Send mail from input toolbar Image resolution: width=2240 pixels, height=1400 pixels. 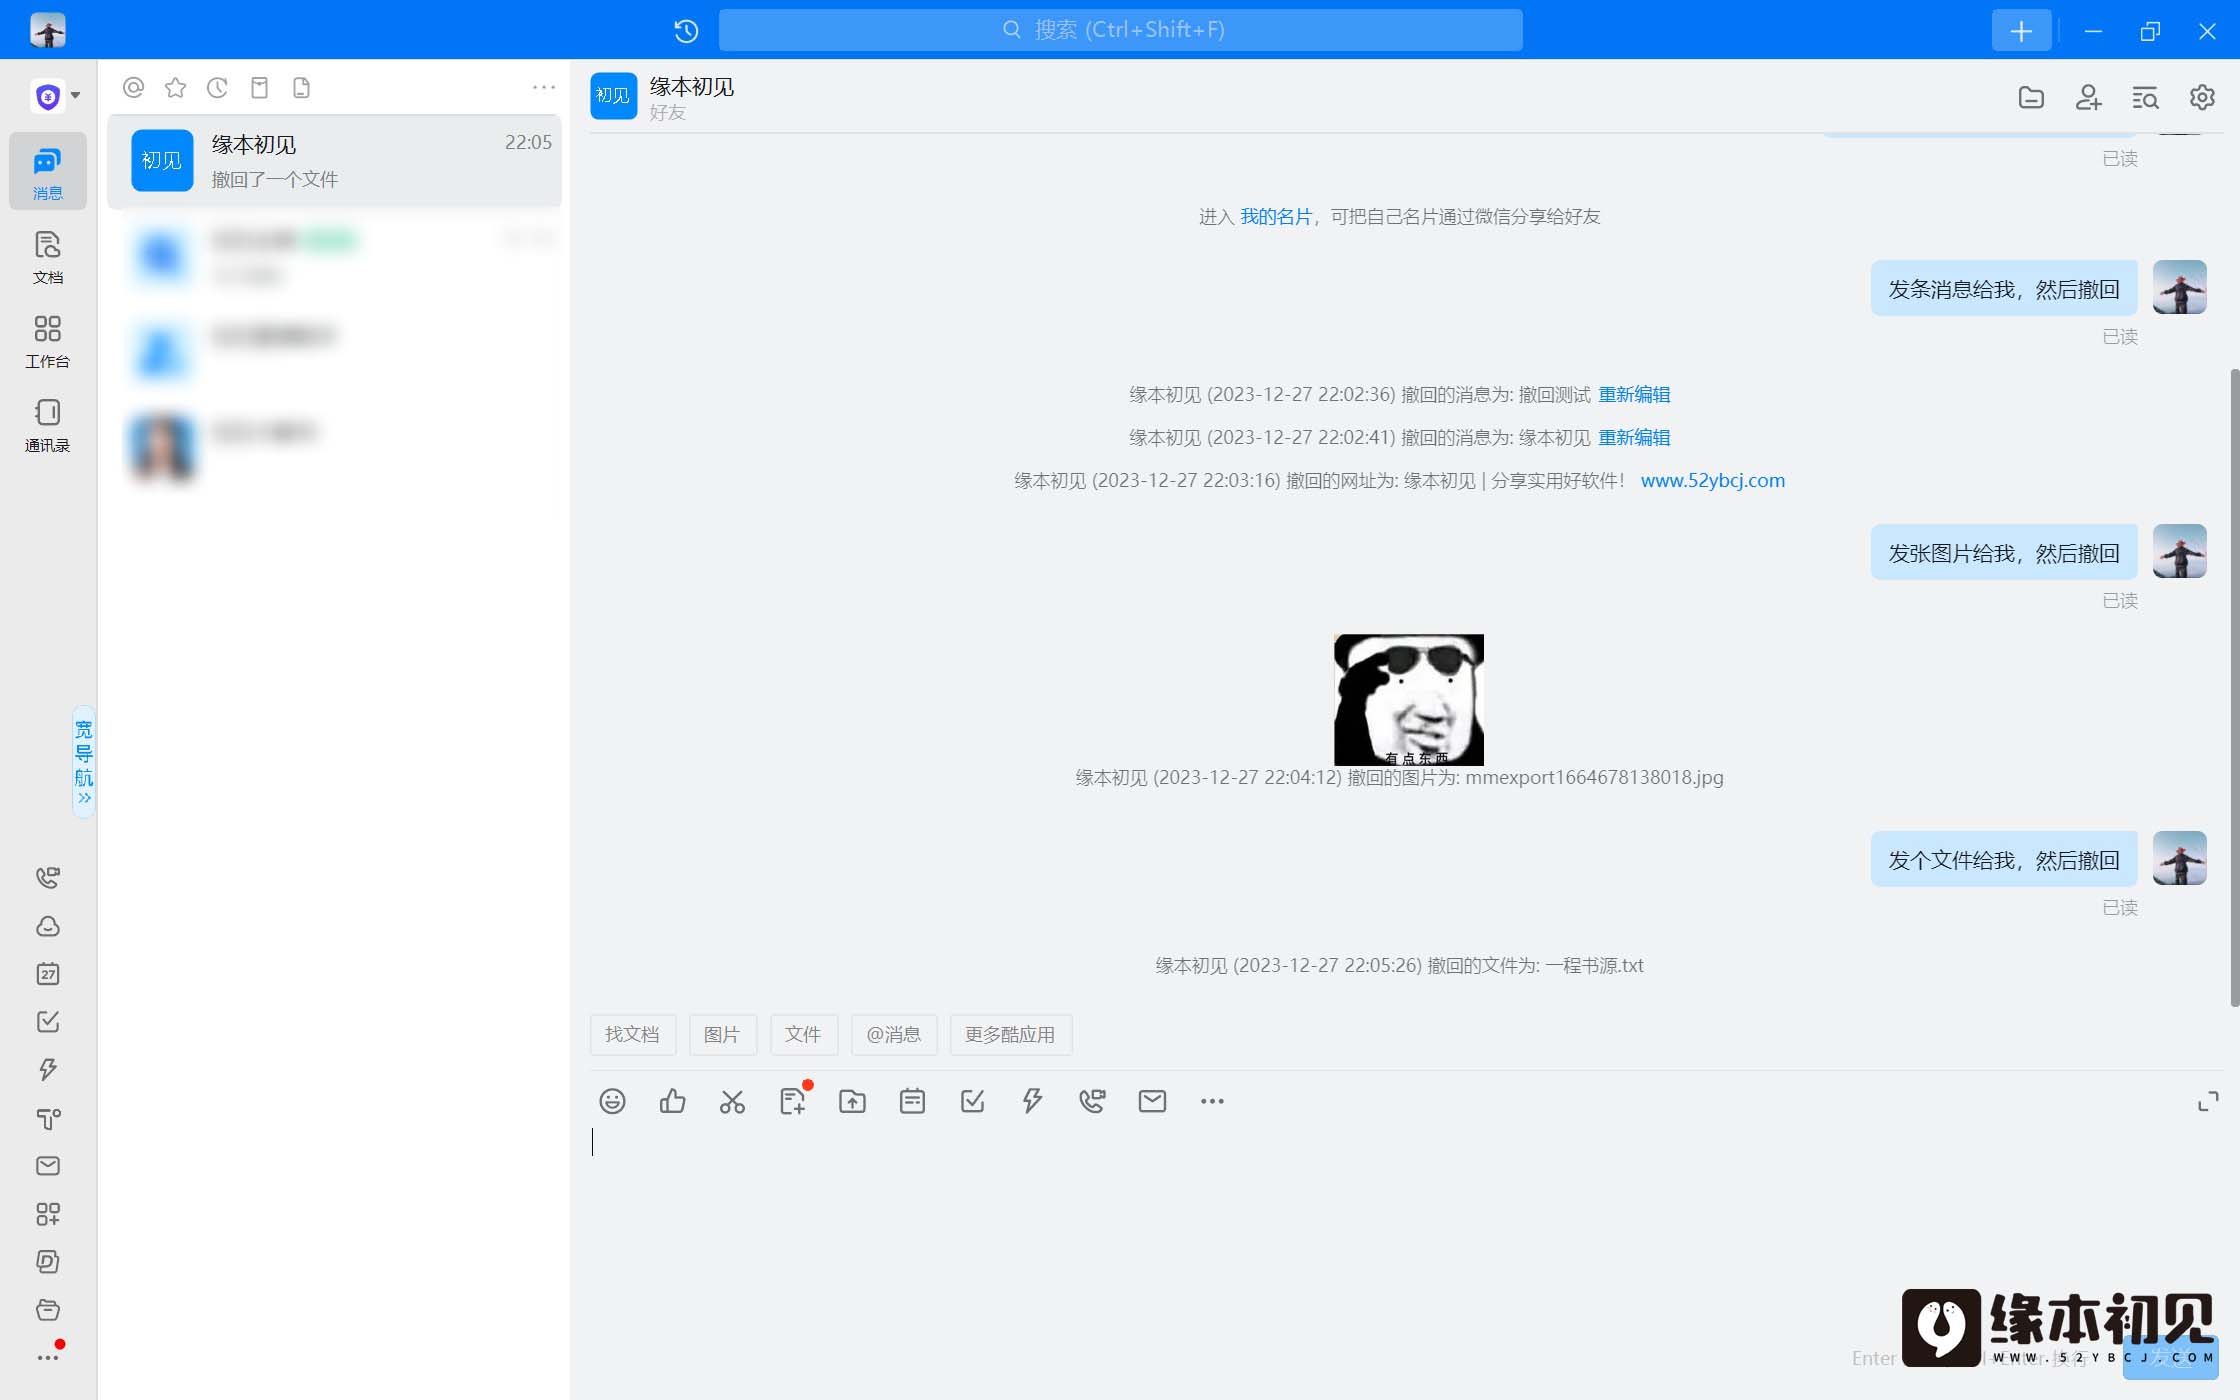pyautogui.click(x=1152, y=1101)
